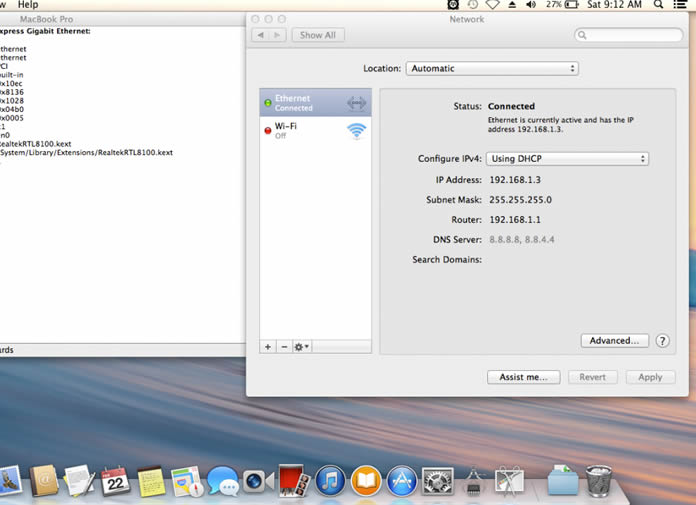This screenshot has height=505, width=696.
Task: Open the gear action menu below service list
Action: tap(301, 346)
